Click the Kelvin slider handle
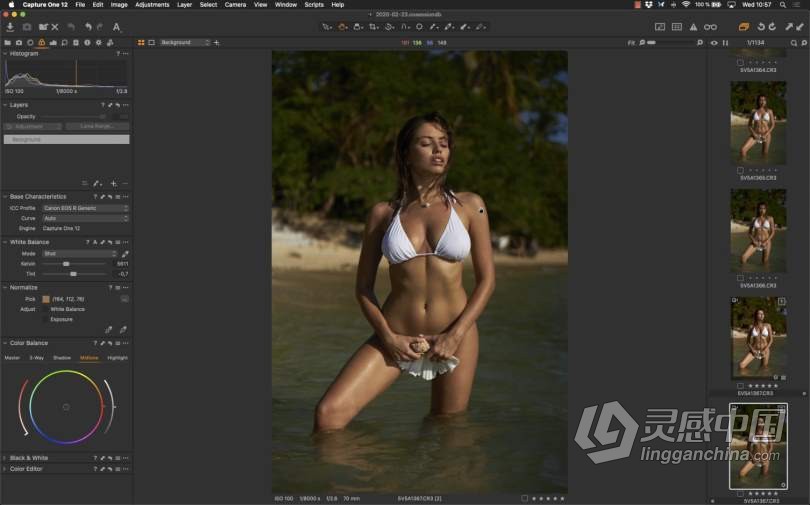The height and width of the screenshot is (505, 810). click(66, 264)
